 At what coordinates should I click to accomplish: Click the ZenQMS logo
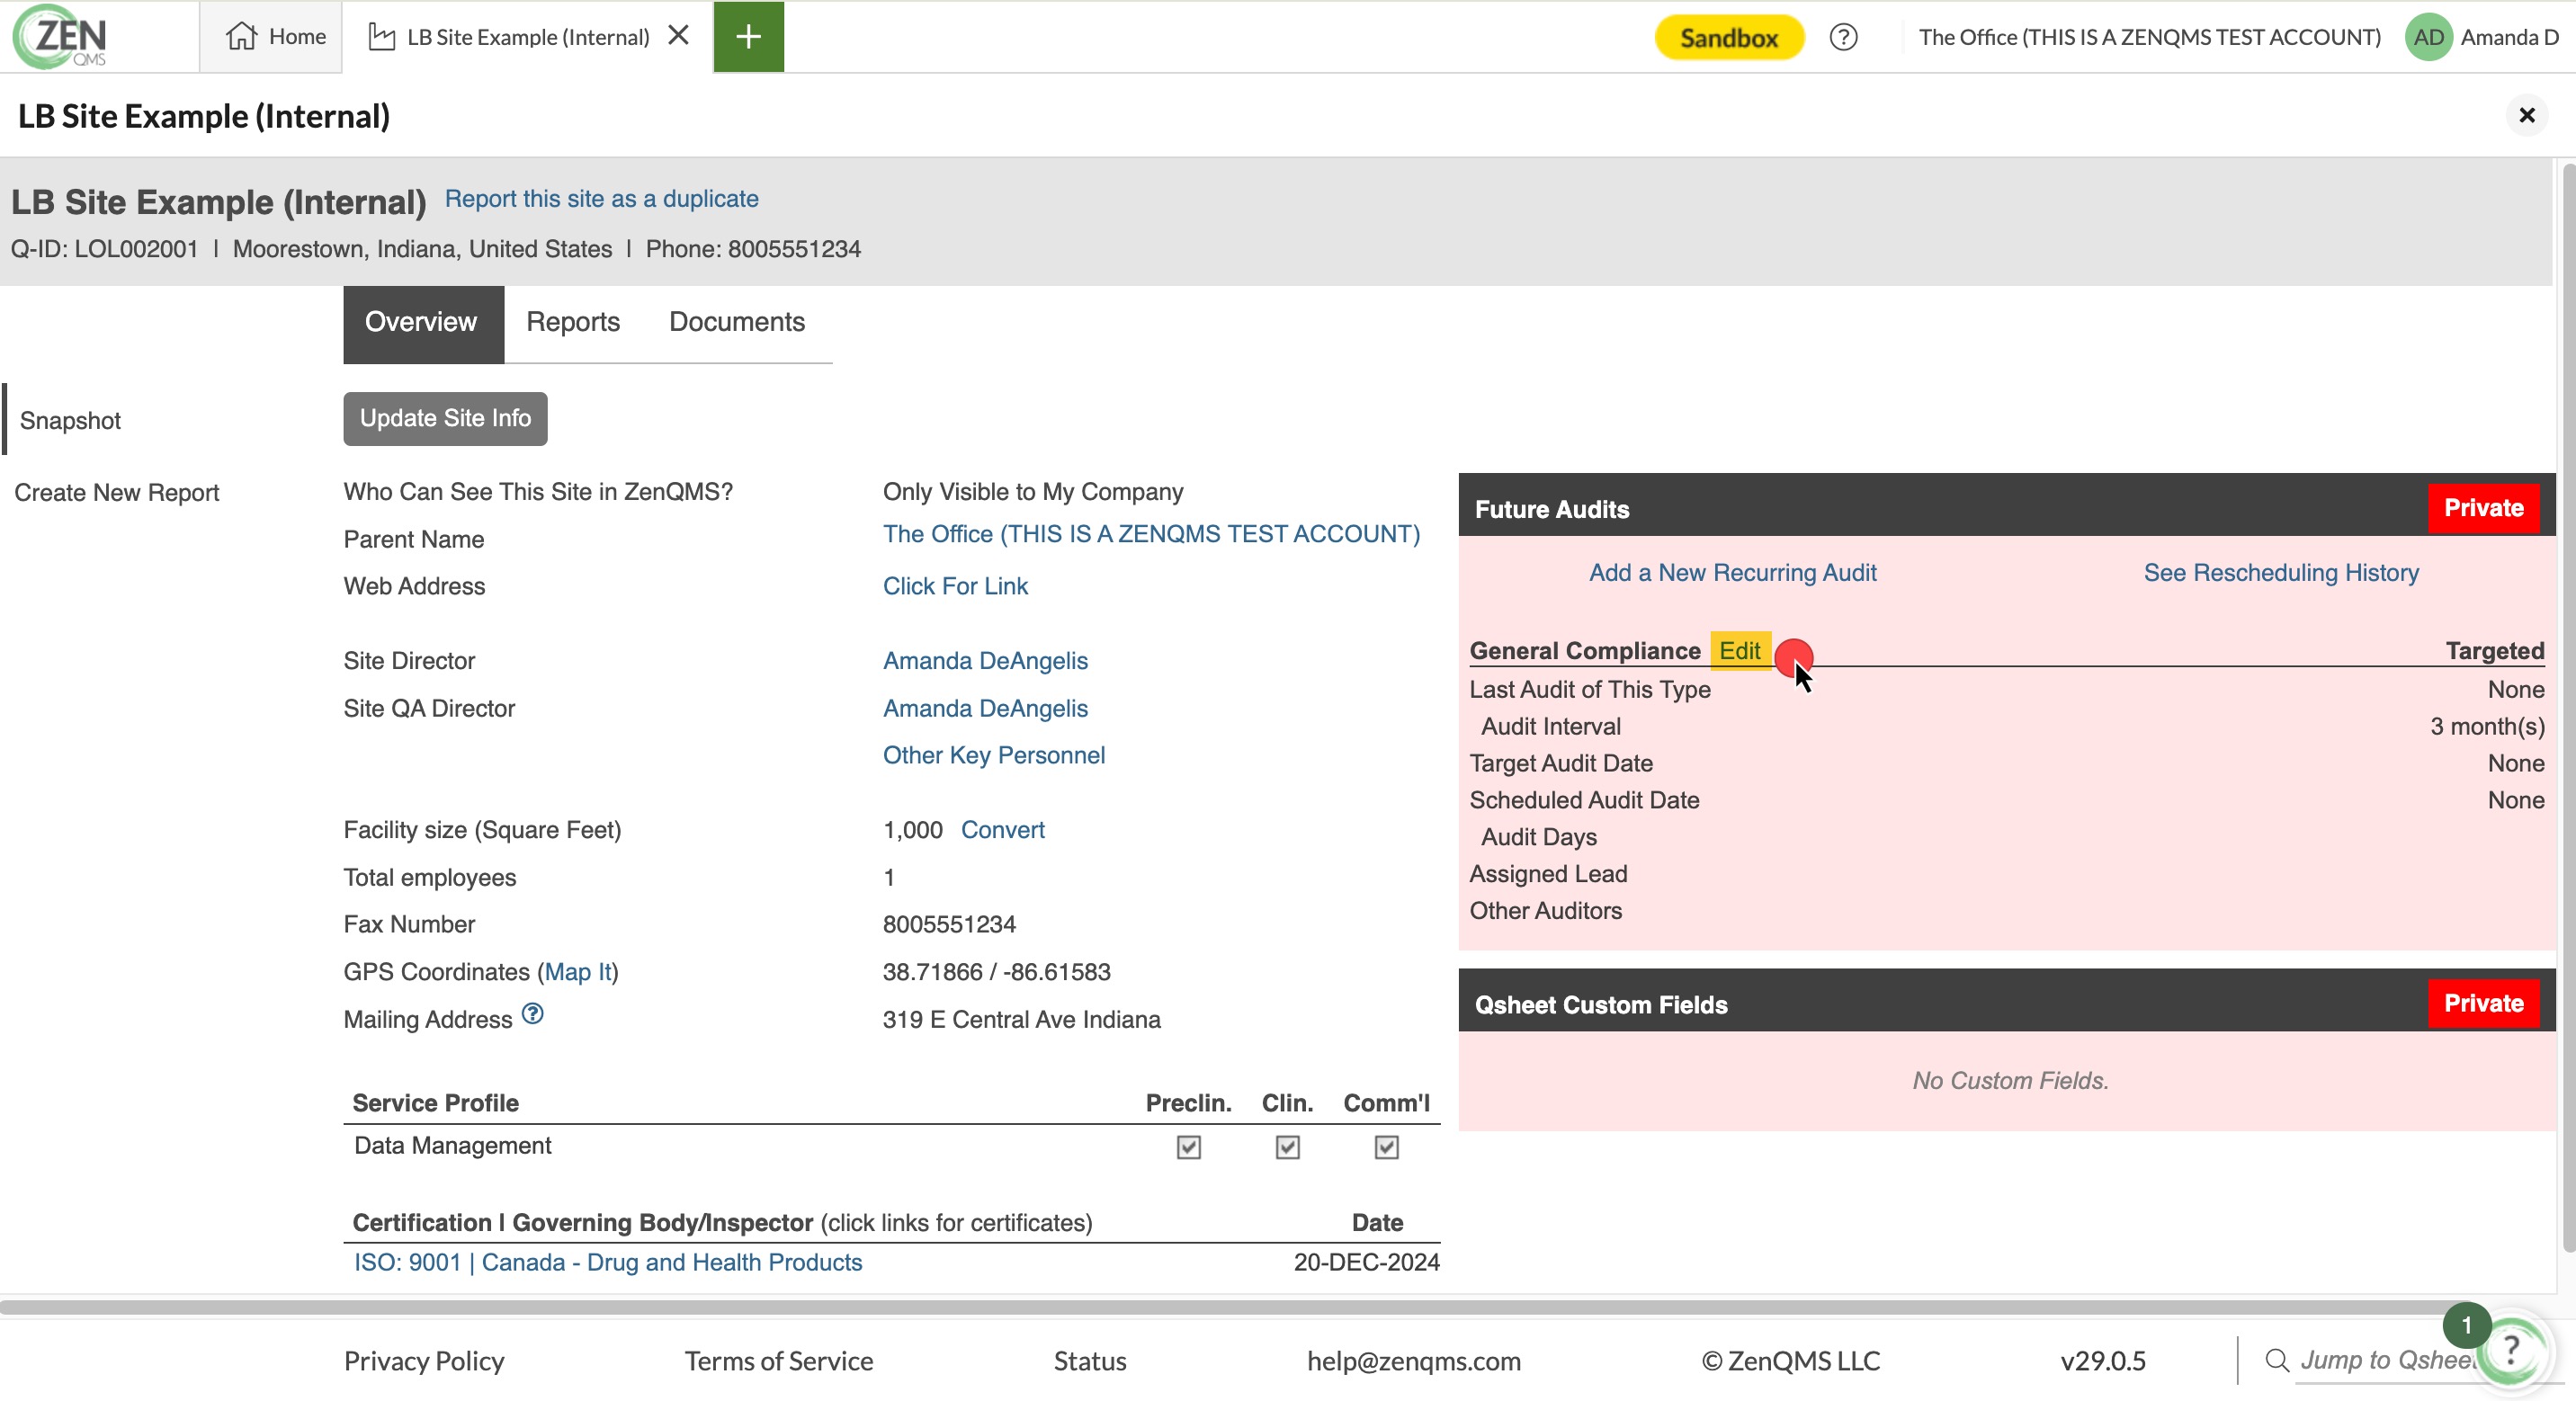[x=62, y=37]
